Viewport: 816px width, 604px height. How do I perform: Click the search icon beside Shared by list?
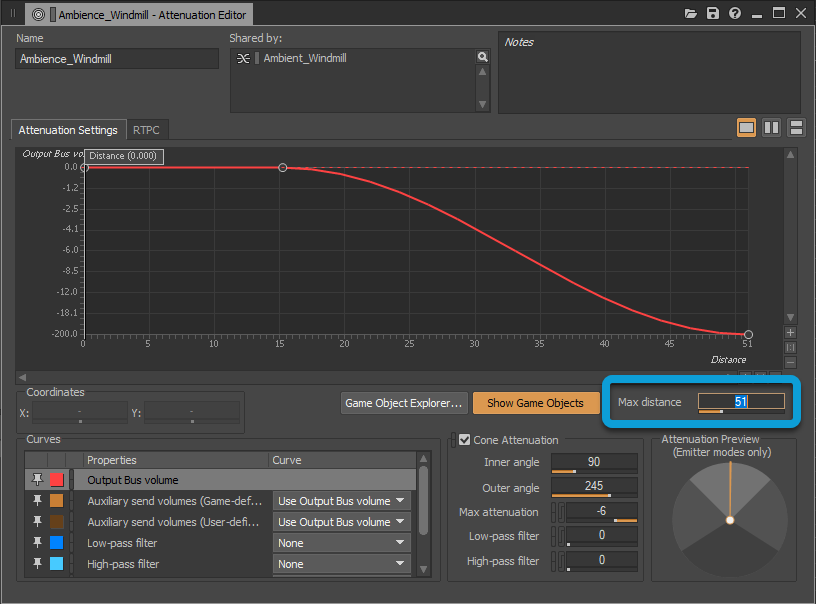[x=483, y=58]
